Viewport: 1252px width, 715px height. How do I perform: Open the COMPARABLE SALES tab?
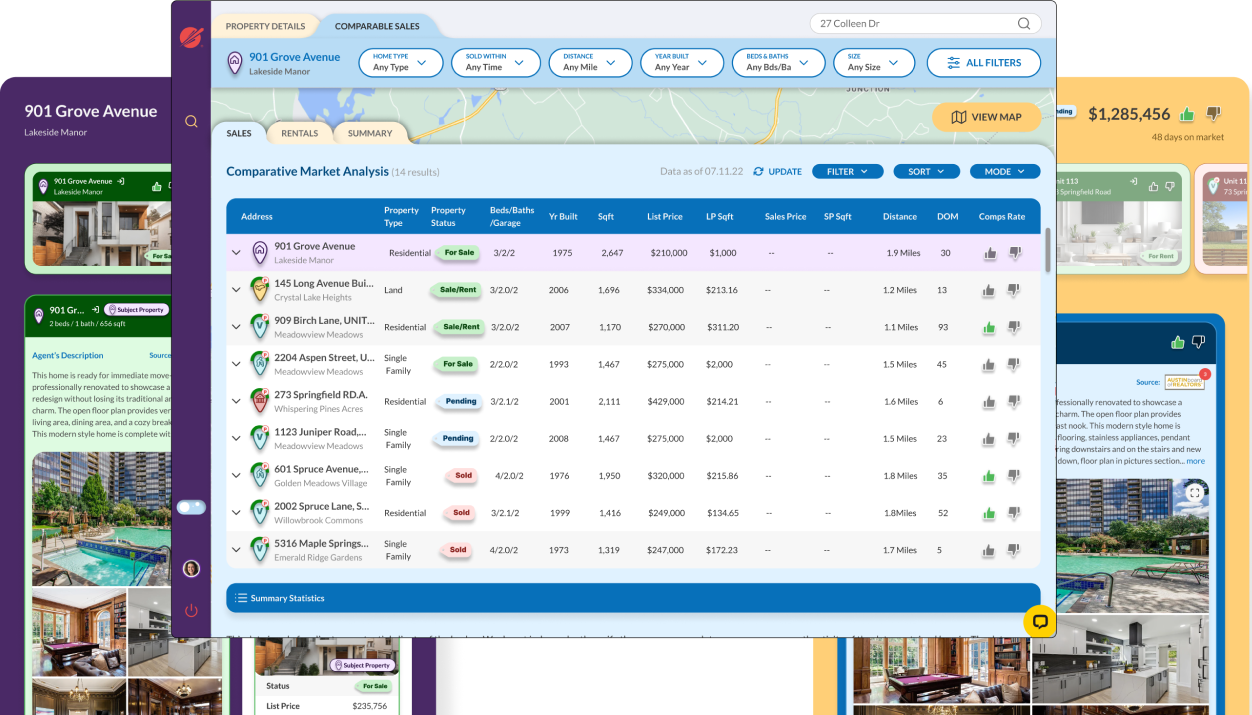(x=377, y=27)
